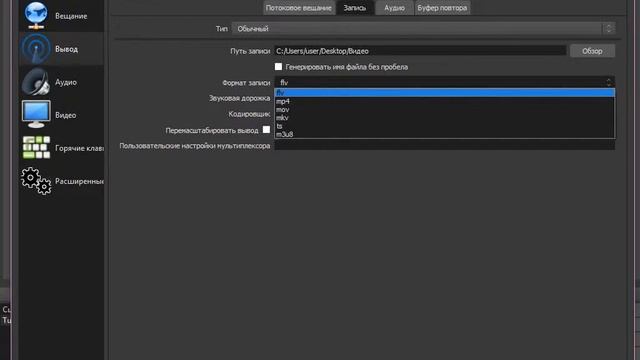
Task: Open Аудио speaker icon settings
Action: pyautogui.click(x=36, y=82)
